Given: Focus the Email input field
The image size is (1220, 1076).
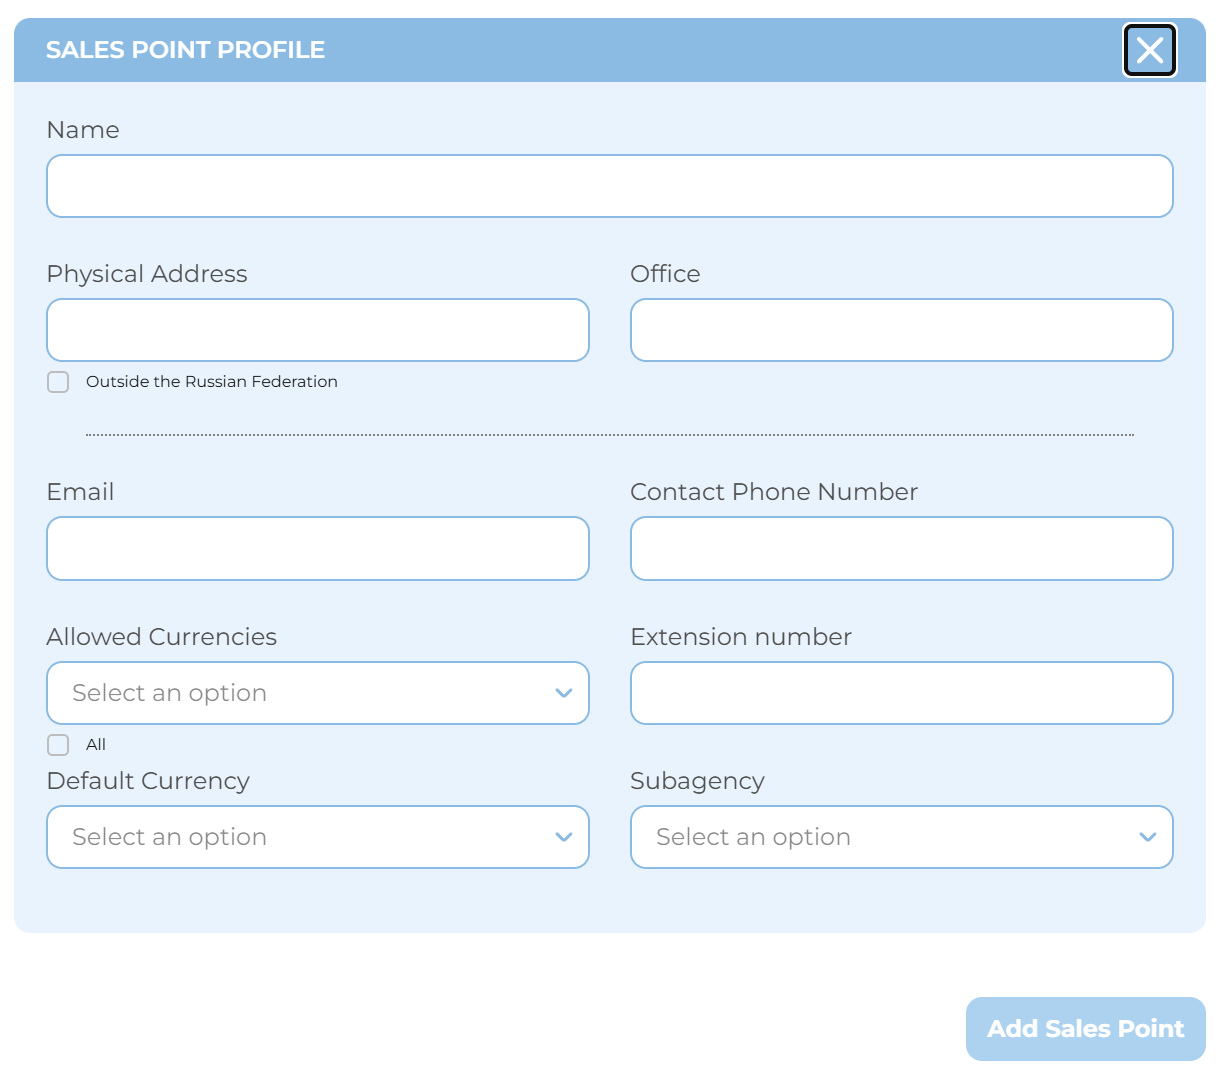Looking at the screenshot, I should pos(317,548).
